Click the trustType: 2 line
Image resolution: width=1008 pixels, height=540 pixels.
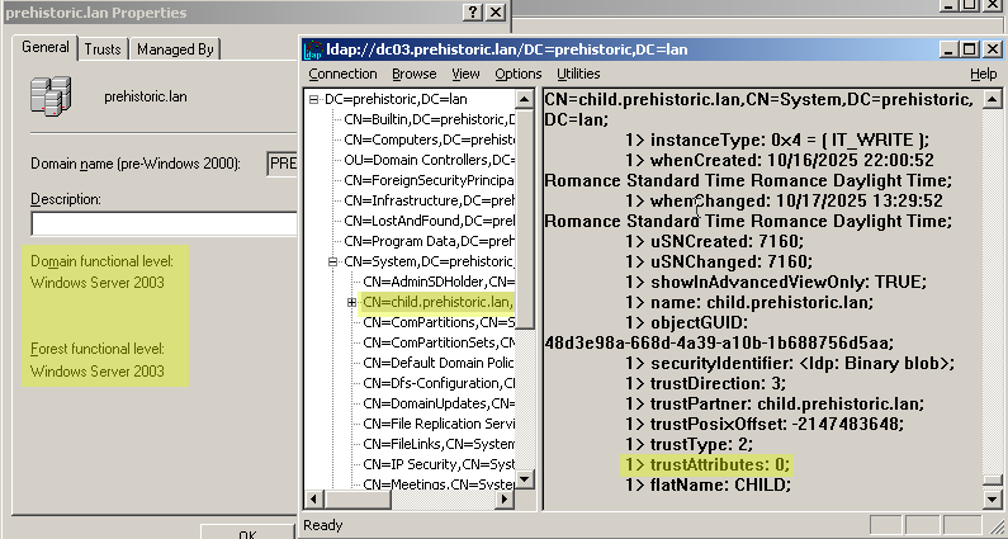(x=688, y=444)
